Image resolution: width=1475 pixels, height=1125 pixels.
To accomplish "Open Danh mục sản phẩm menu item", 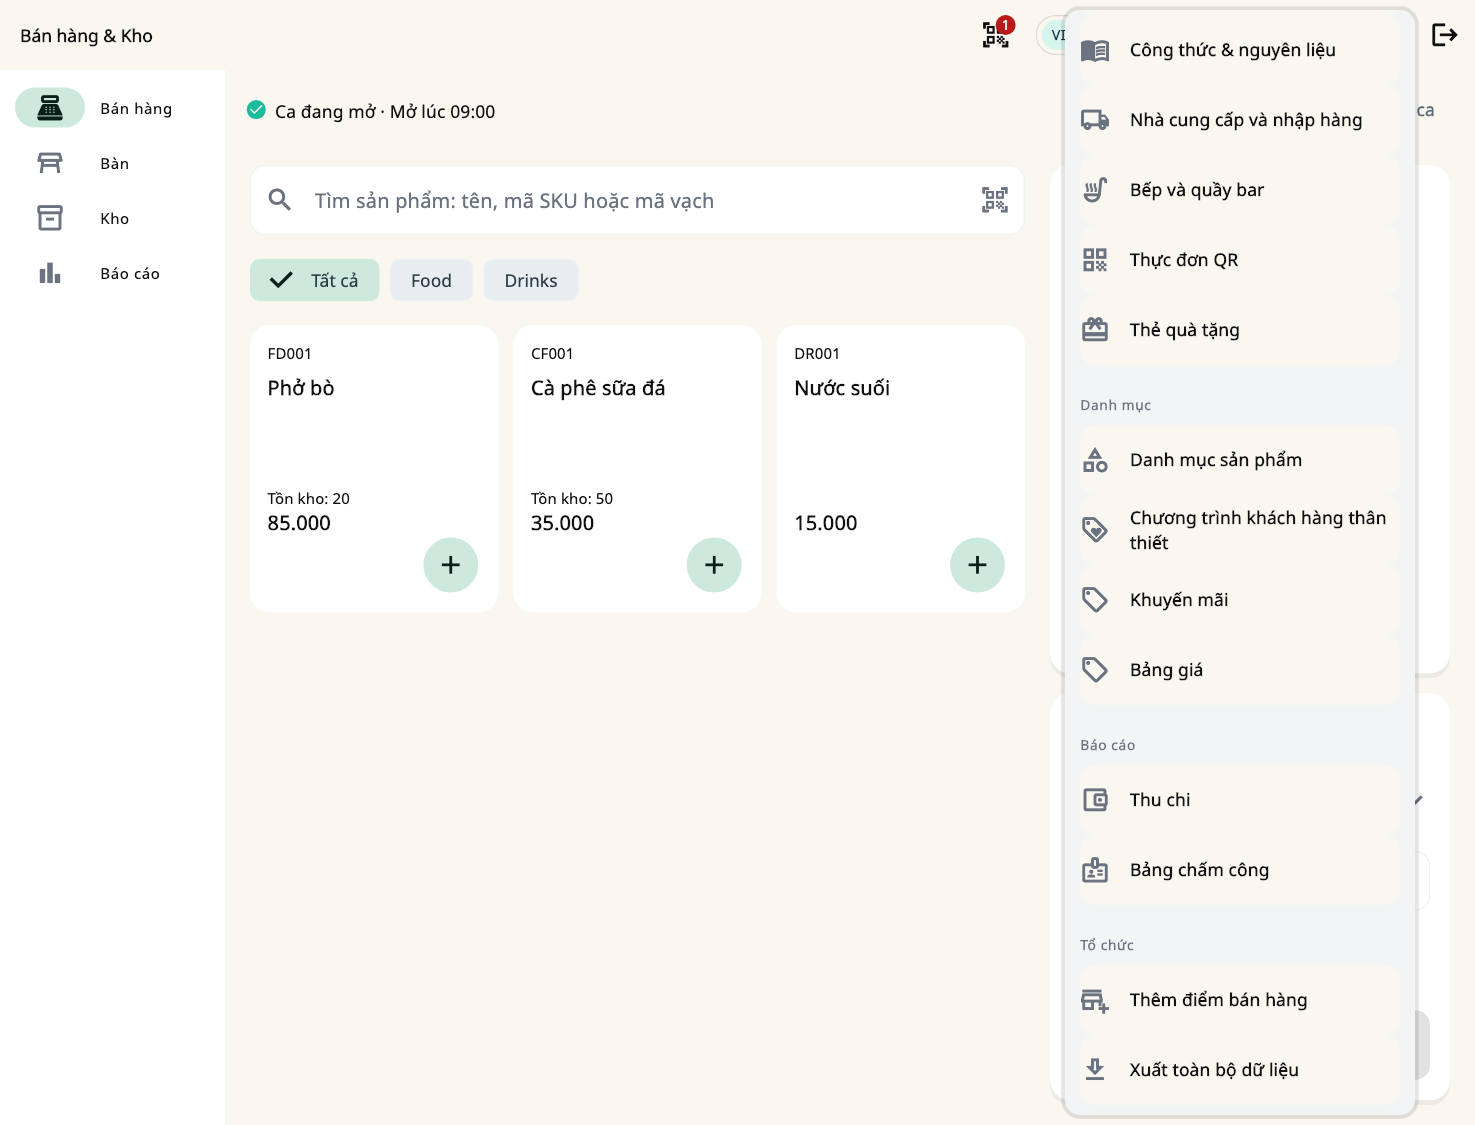I will click(1239, 460).
